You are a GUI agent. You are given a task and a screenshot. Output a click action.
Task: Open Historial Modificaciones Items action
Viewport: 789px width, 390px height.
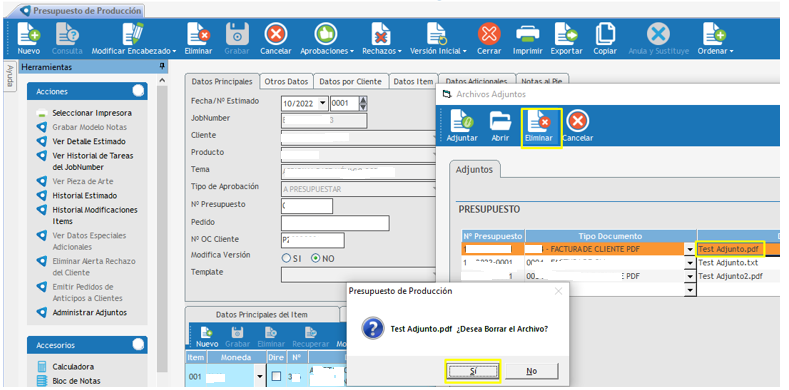tap(95, 215)
